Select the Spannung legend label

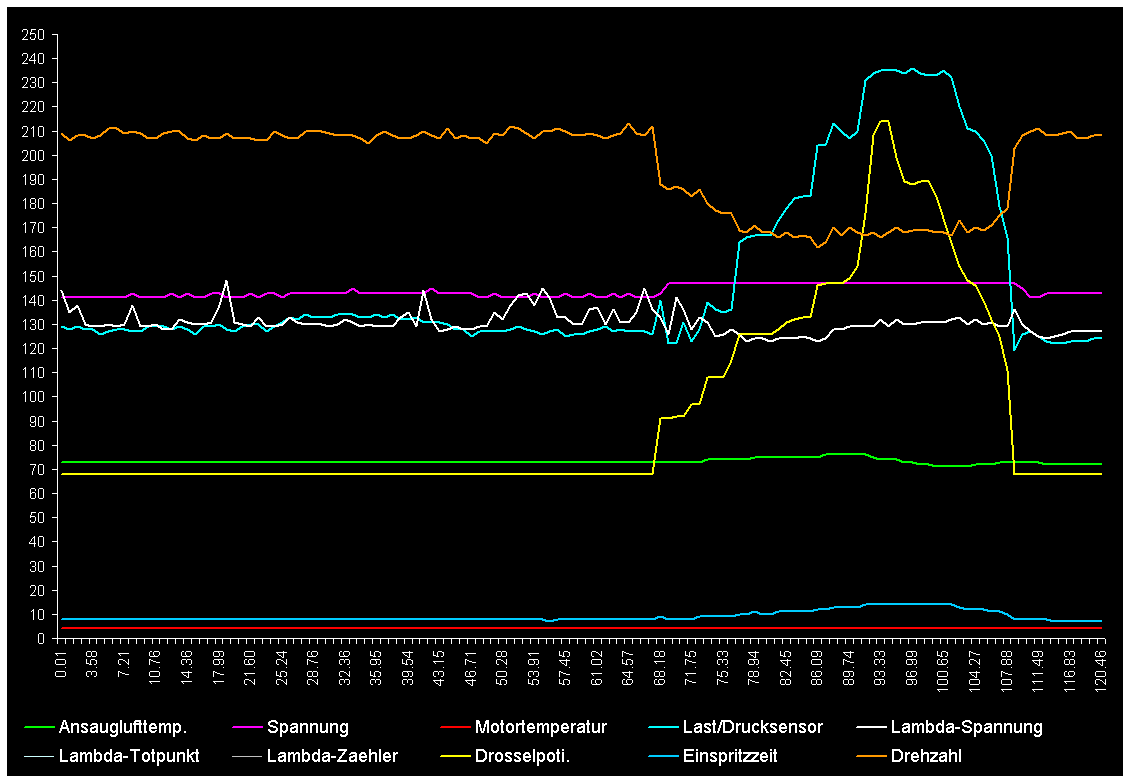309,727
